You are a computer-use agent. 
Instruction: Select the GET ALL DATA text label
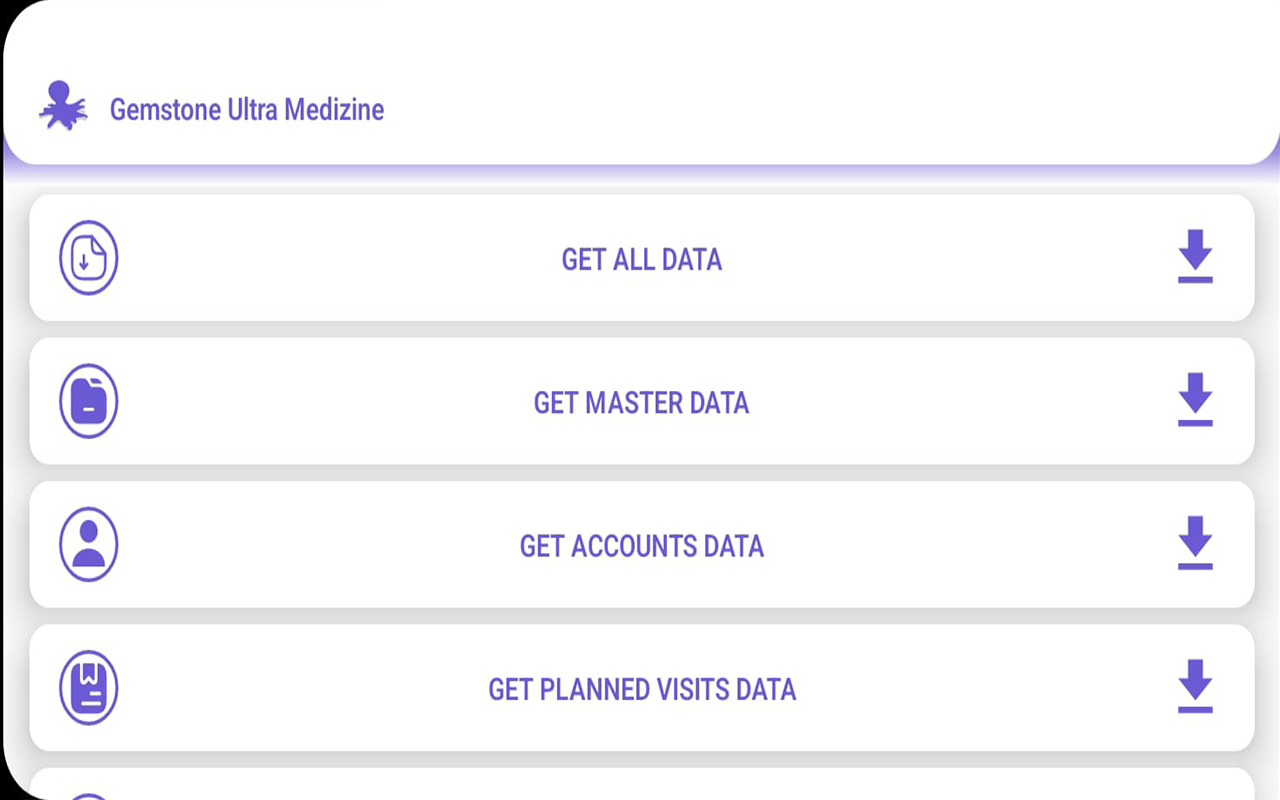point(641,259)
